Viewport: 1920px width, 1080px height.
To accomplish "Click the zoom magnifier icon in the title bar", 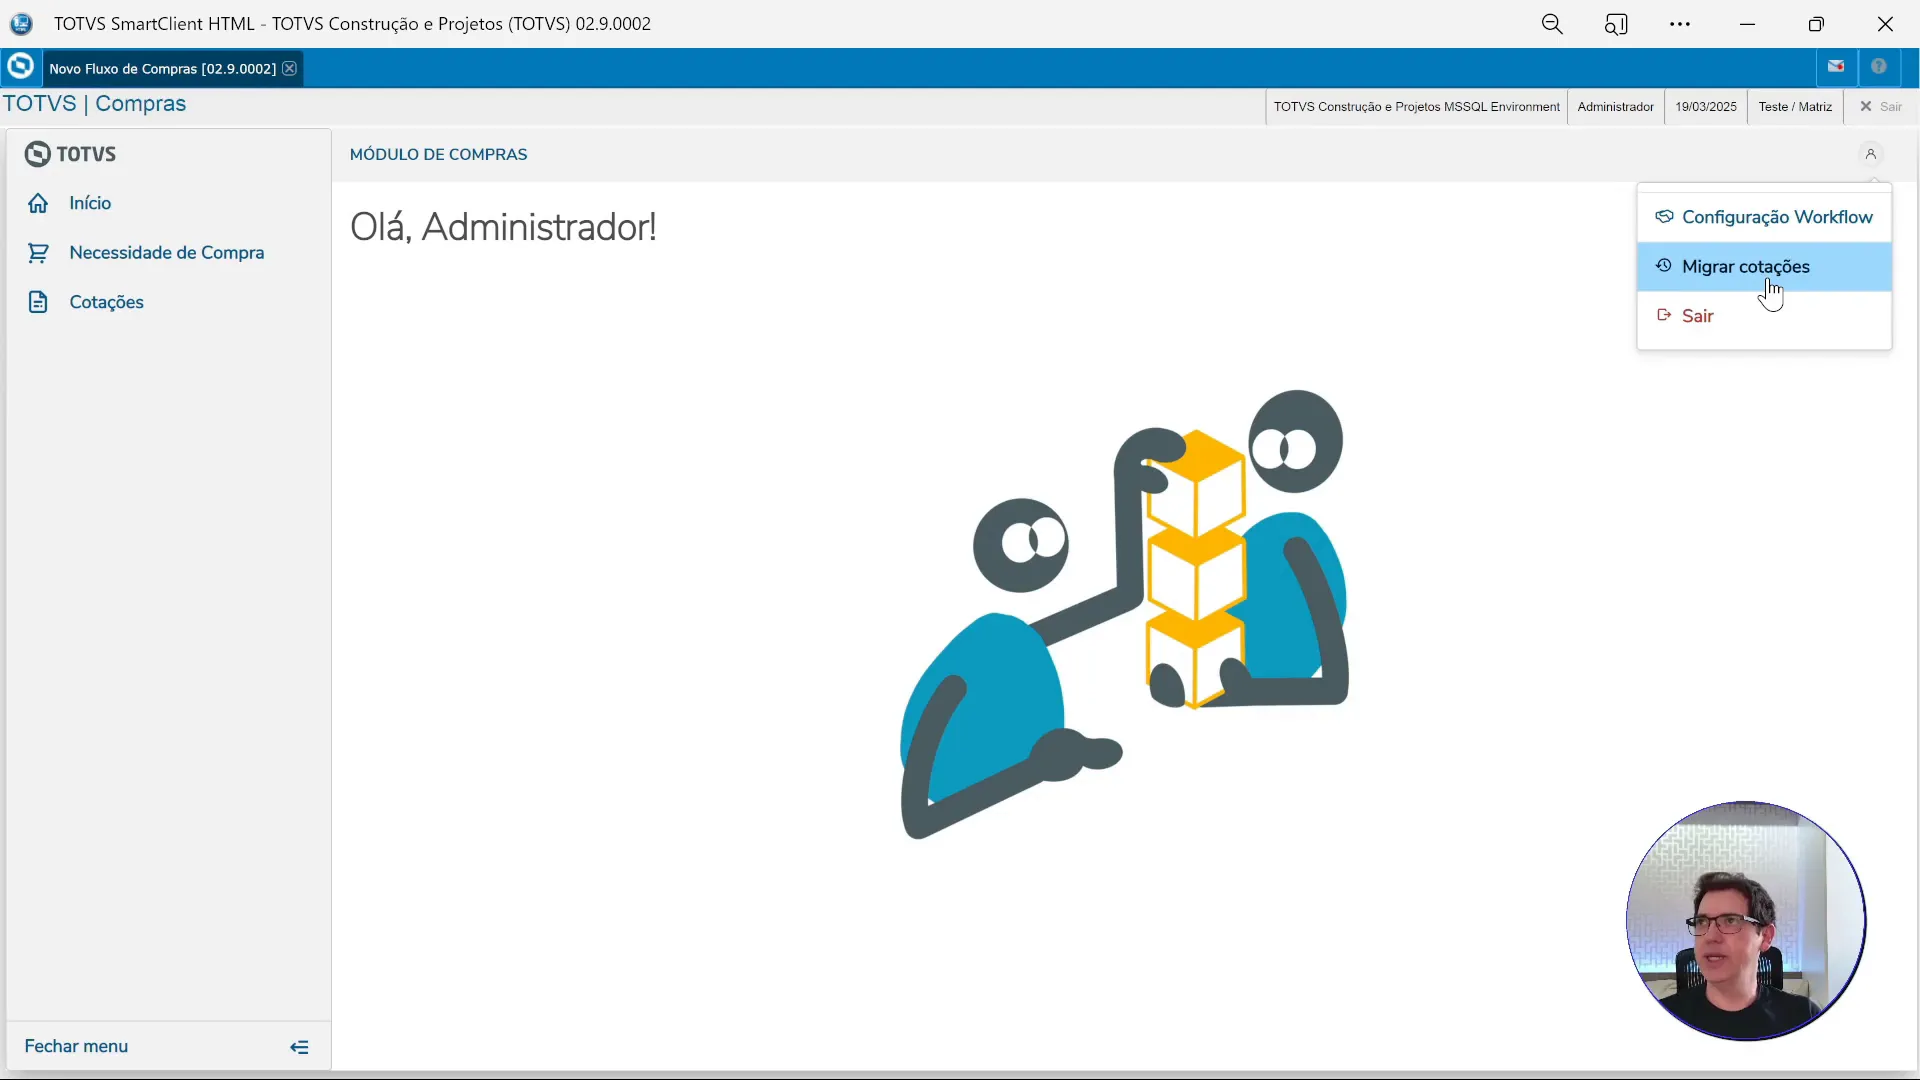I will [x=1552, y=24].
